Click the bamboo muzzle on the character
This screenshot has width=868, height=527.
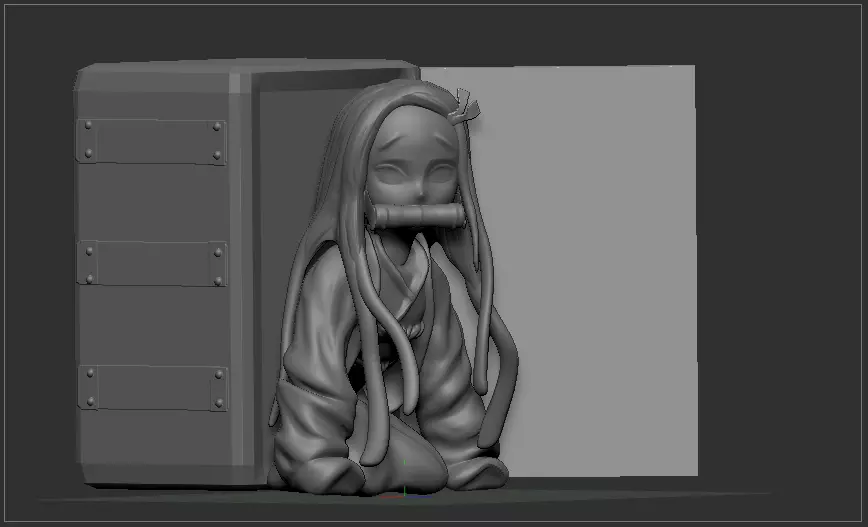click(x=417, y=215)
